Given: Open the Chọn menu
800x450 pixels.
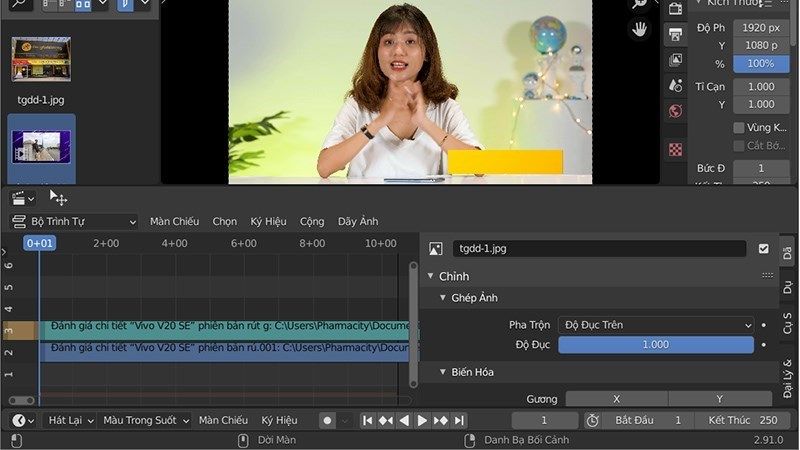Looking at the screenshot, I should [x=224, y=221].
